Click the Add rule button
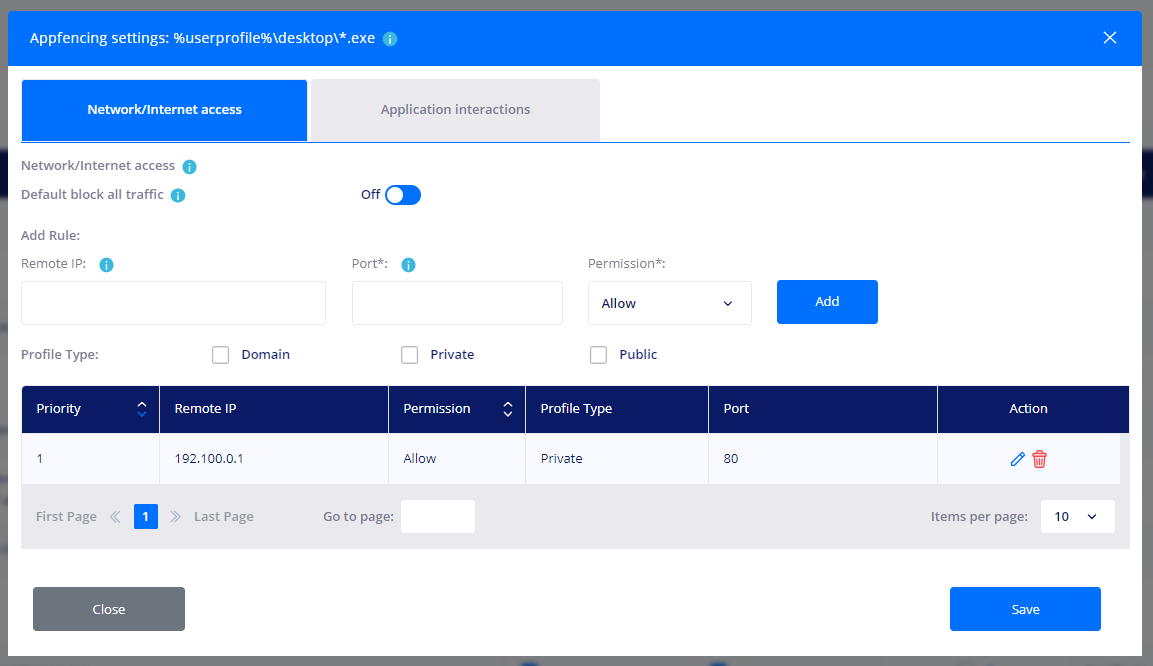The height and width of the screenshot is (666, 1153). pos(827,302)
